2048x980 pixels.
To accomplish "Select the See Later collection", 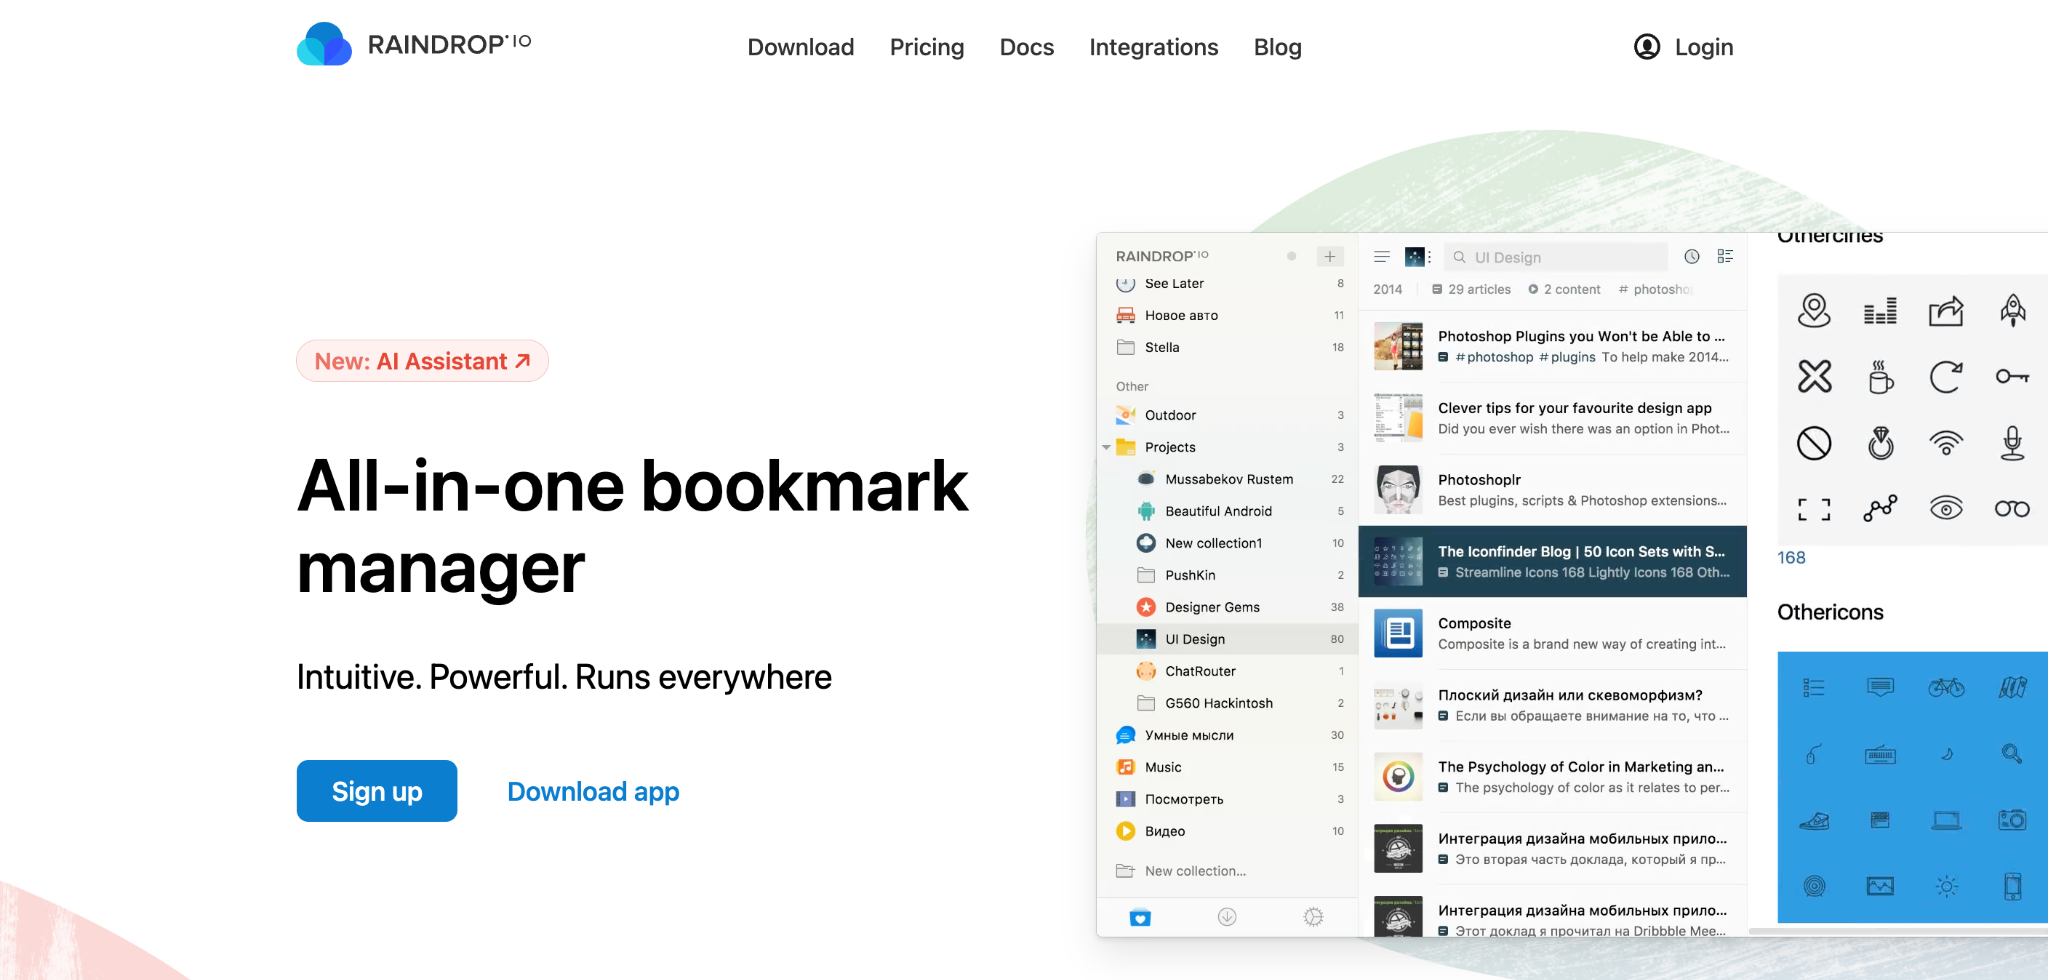I will point(1227,283).
